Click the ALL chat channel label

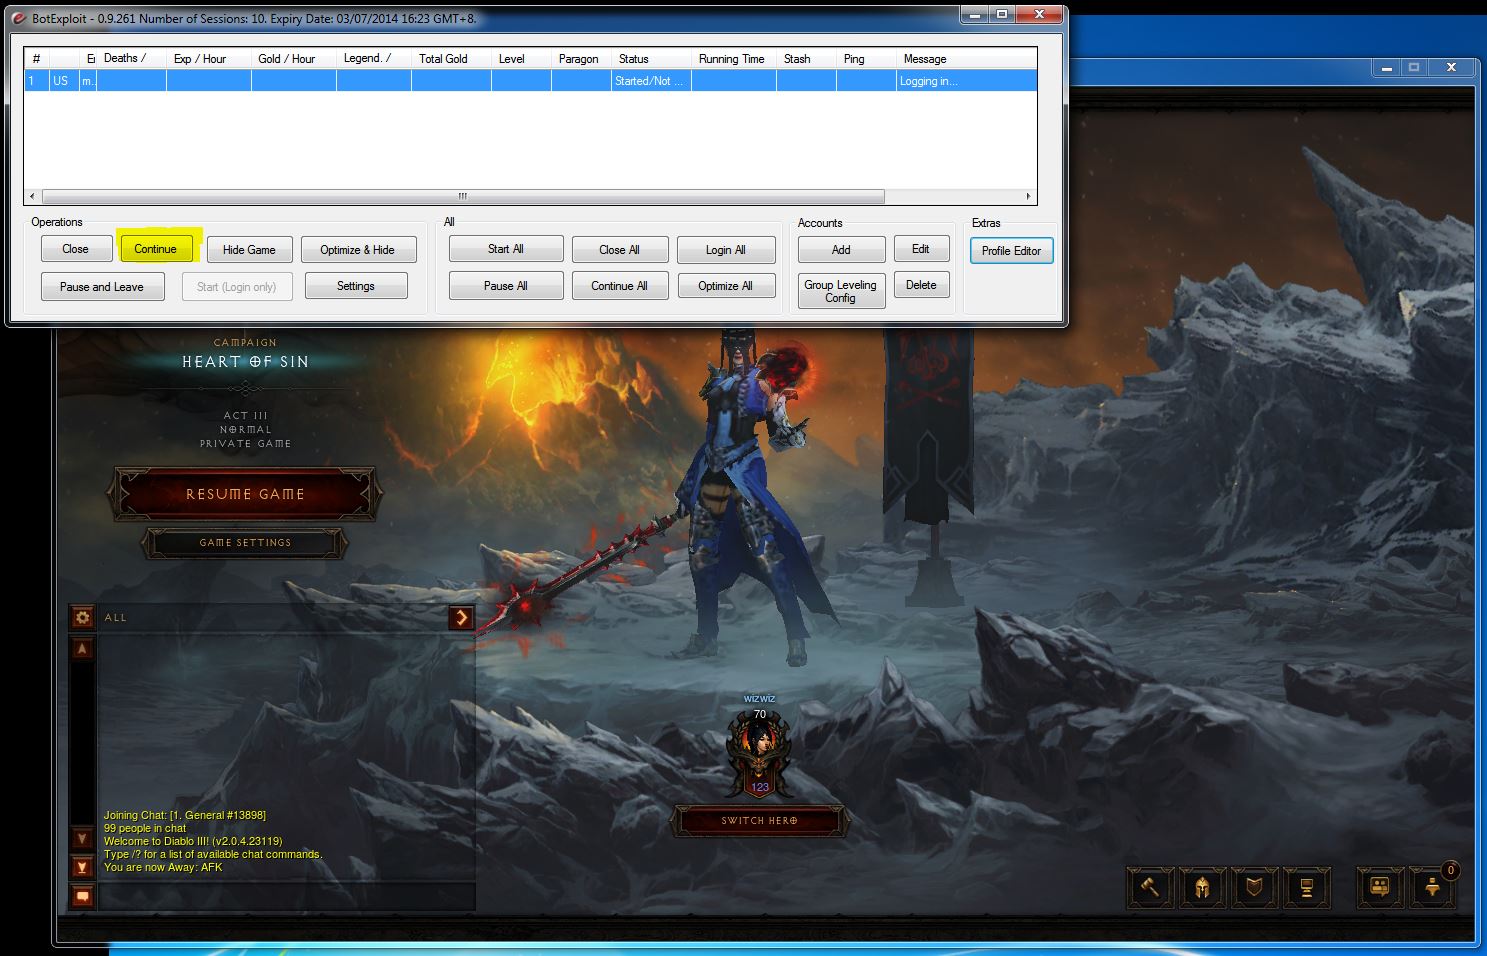(116, 617)
